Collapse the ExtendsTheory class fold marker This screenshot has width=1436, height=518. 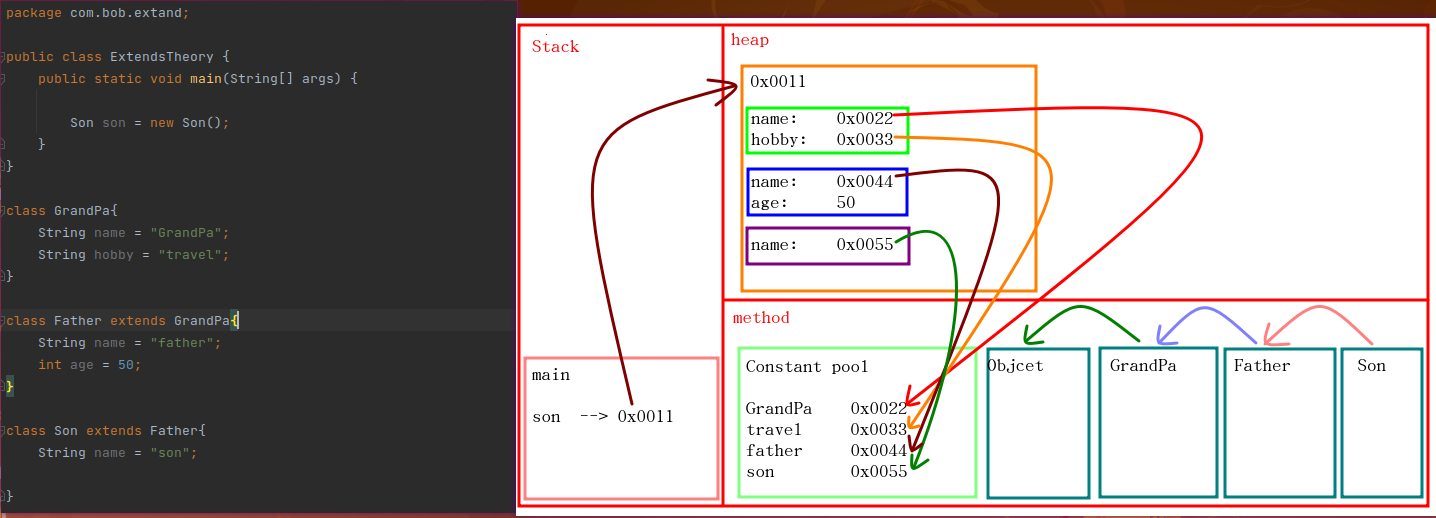pyautogui.click(x=4, y=57)
